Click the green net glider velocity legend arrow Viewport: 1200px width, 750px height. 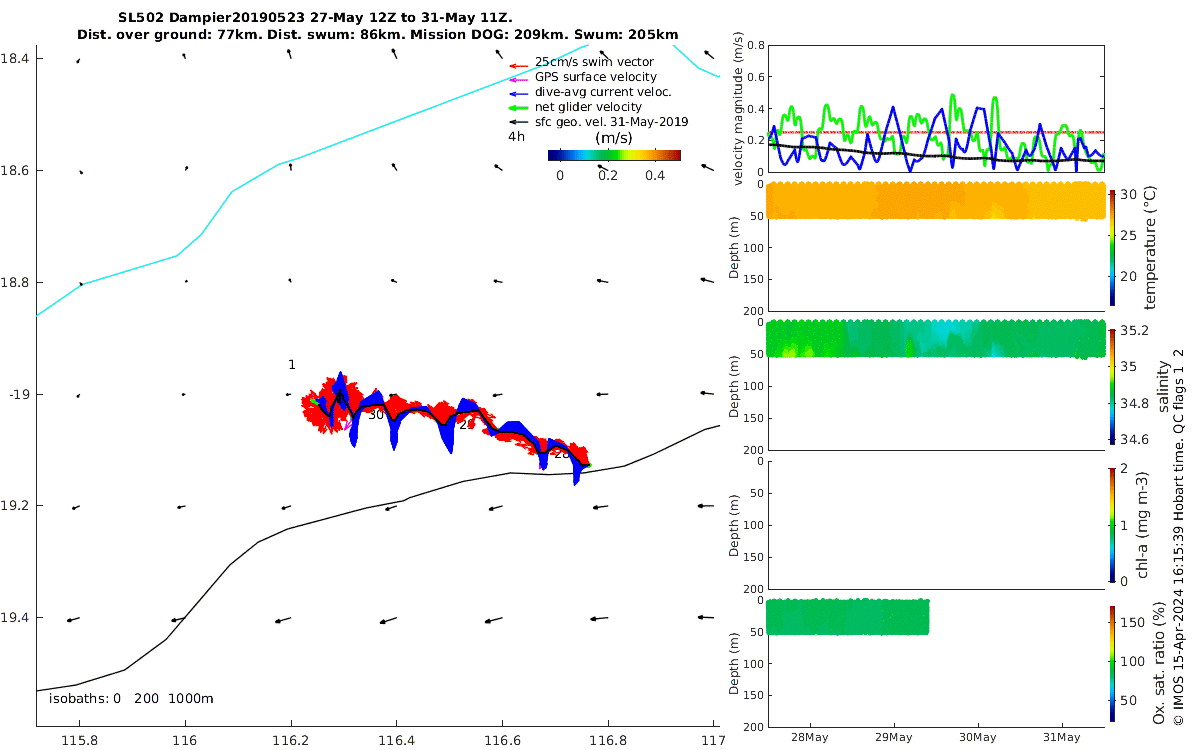[x=518, y=108]
